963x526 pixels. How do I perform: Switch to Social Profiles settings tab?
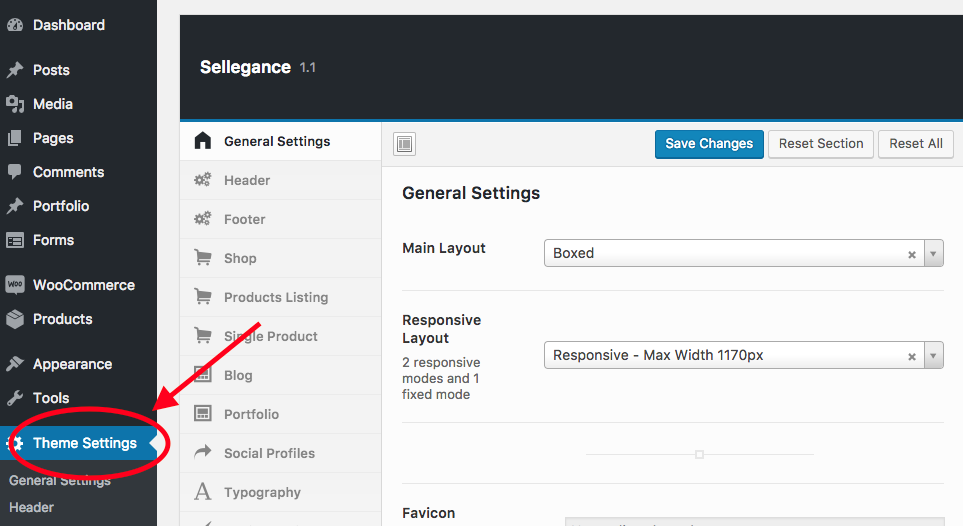click(x=281, y=453)
